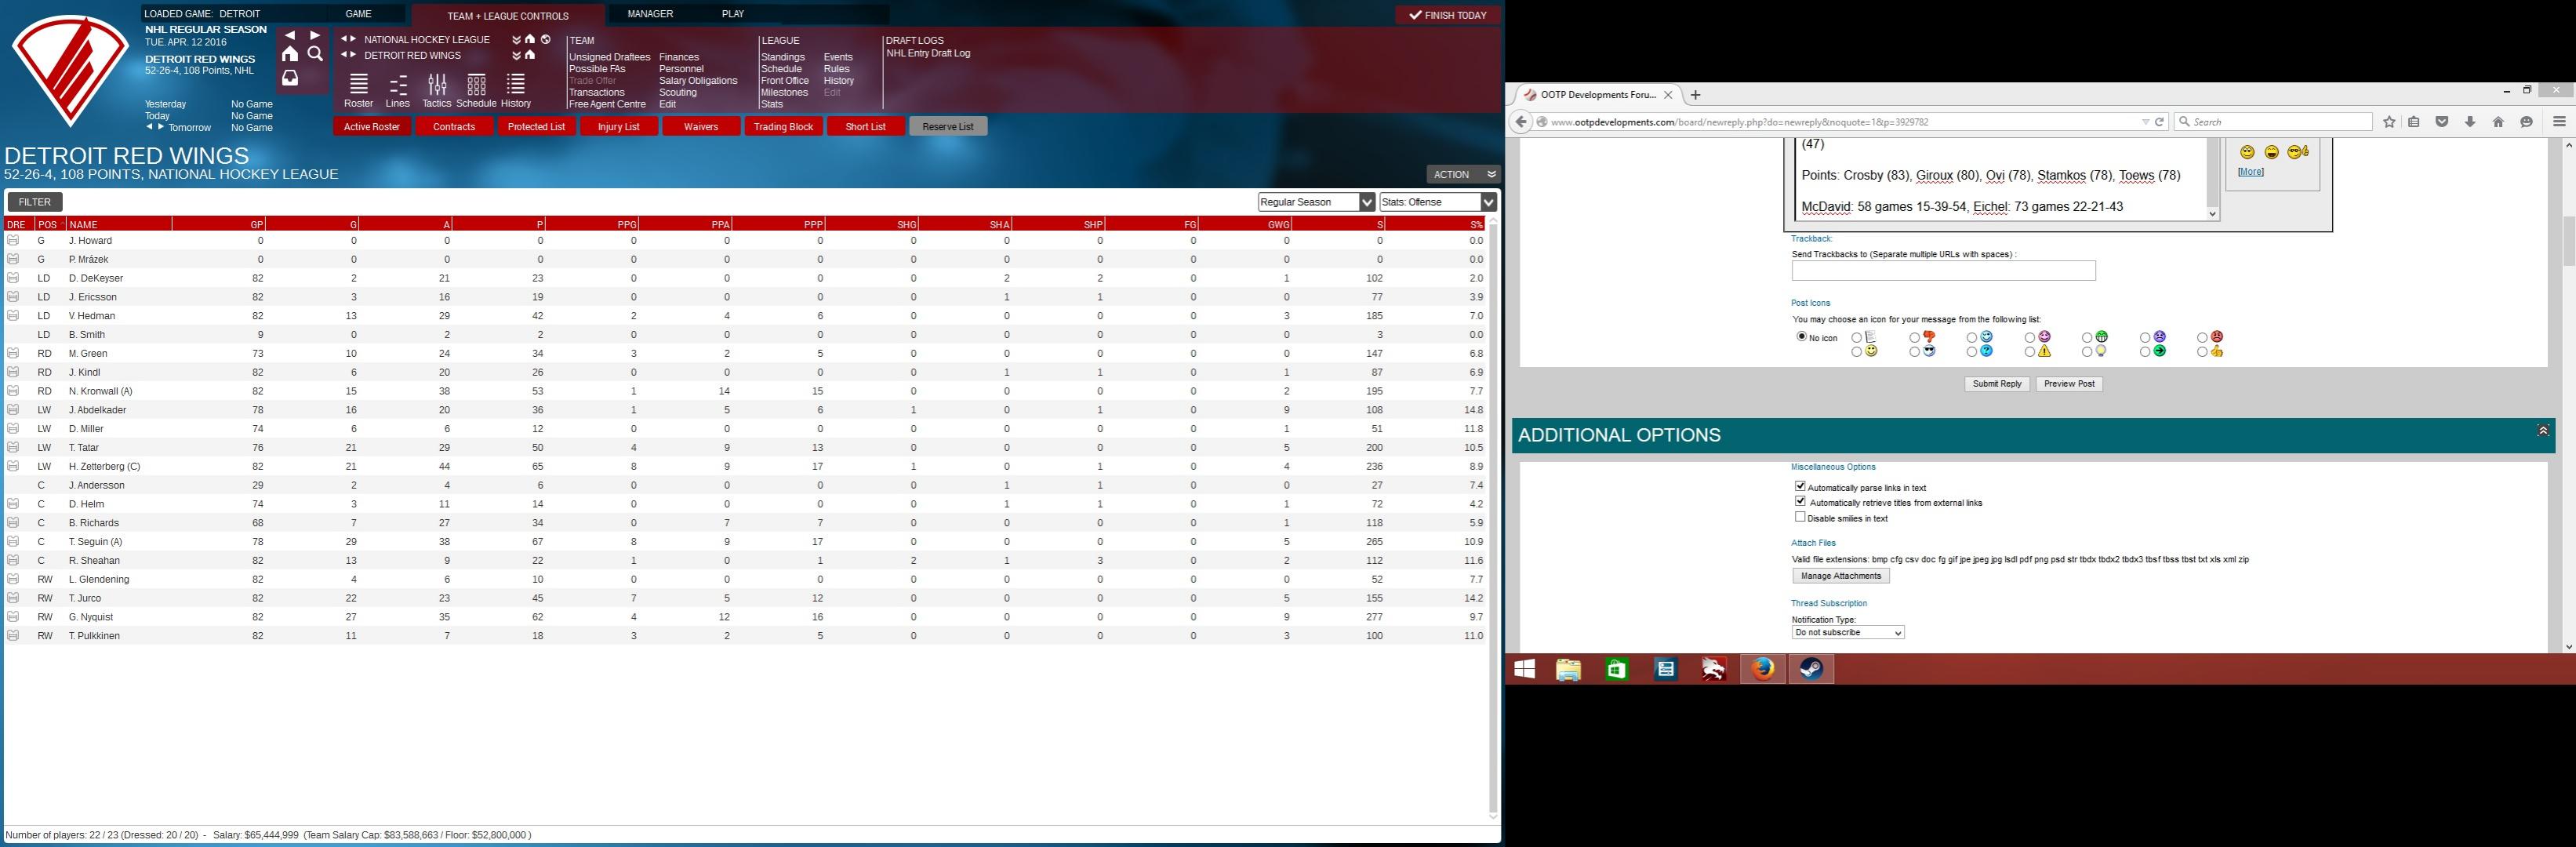Open the GAME menu tab

(359, 14)
